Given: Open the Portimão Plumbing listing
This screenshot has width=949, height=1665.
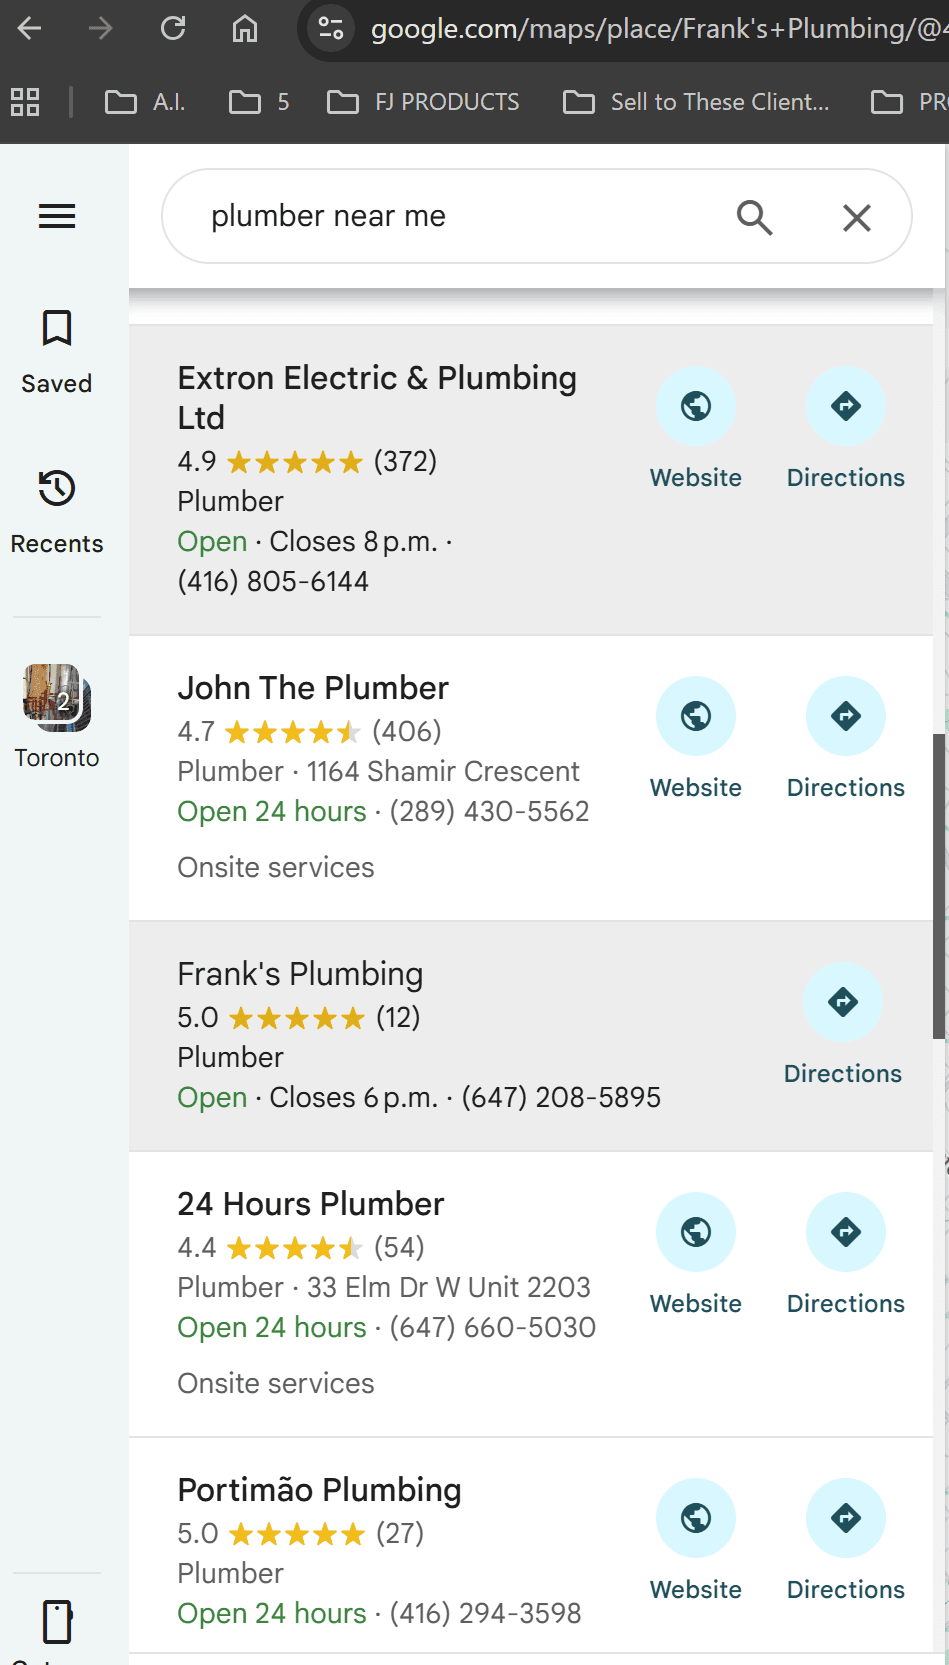Looking at the screenshot, I should point(319,1490).
